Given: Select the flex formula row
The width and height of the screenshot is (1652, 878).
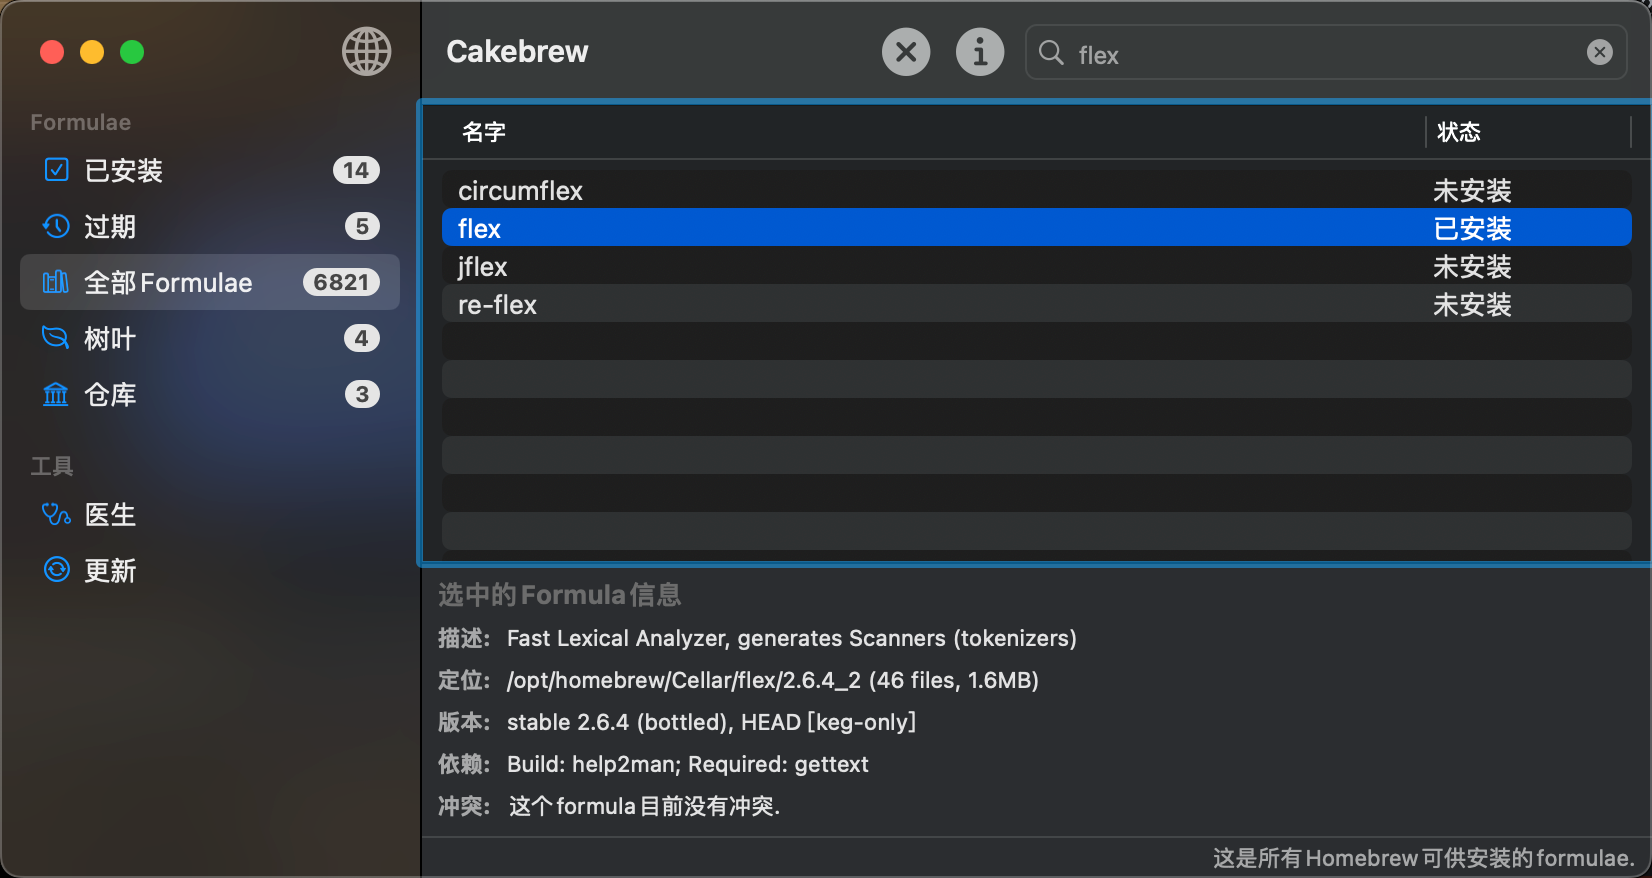Looking at the screenshot, I should (1037, 228).
